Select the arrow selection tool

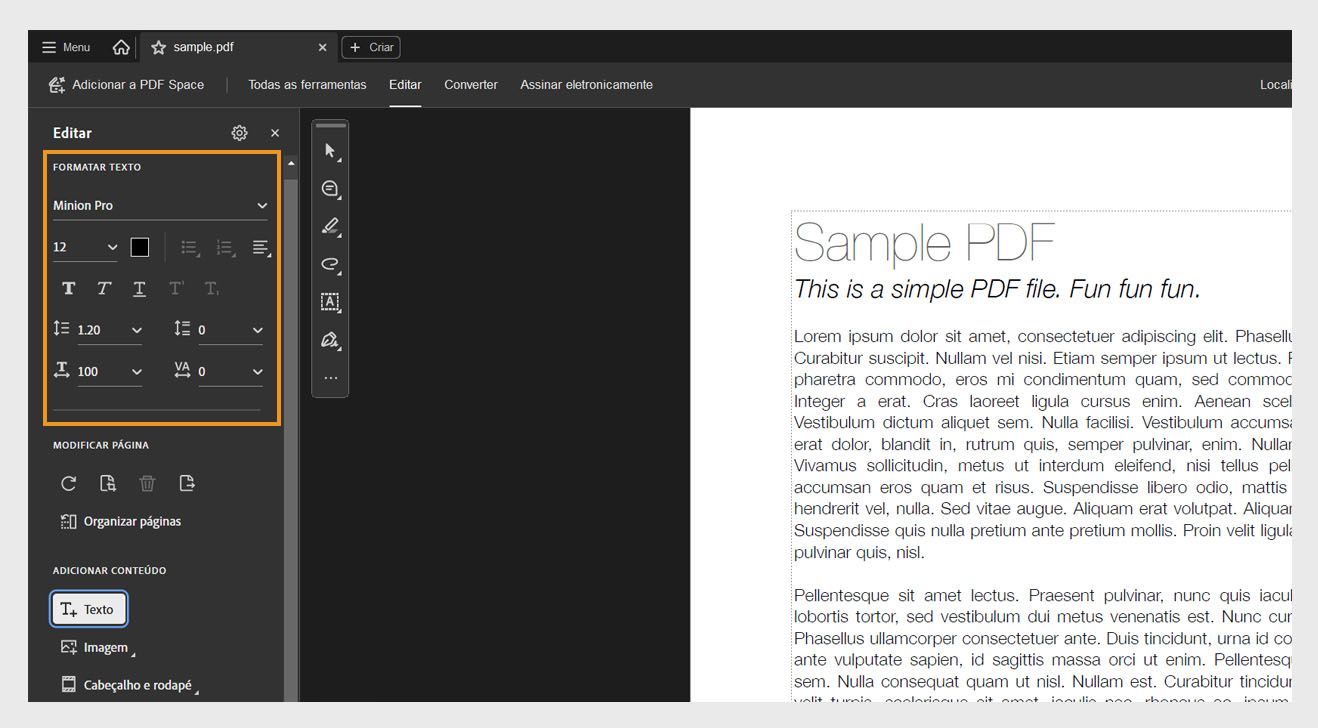point(330,152)
